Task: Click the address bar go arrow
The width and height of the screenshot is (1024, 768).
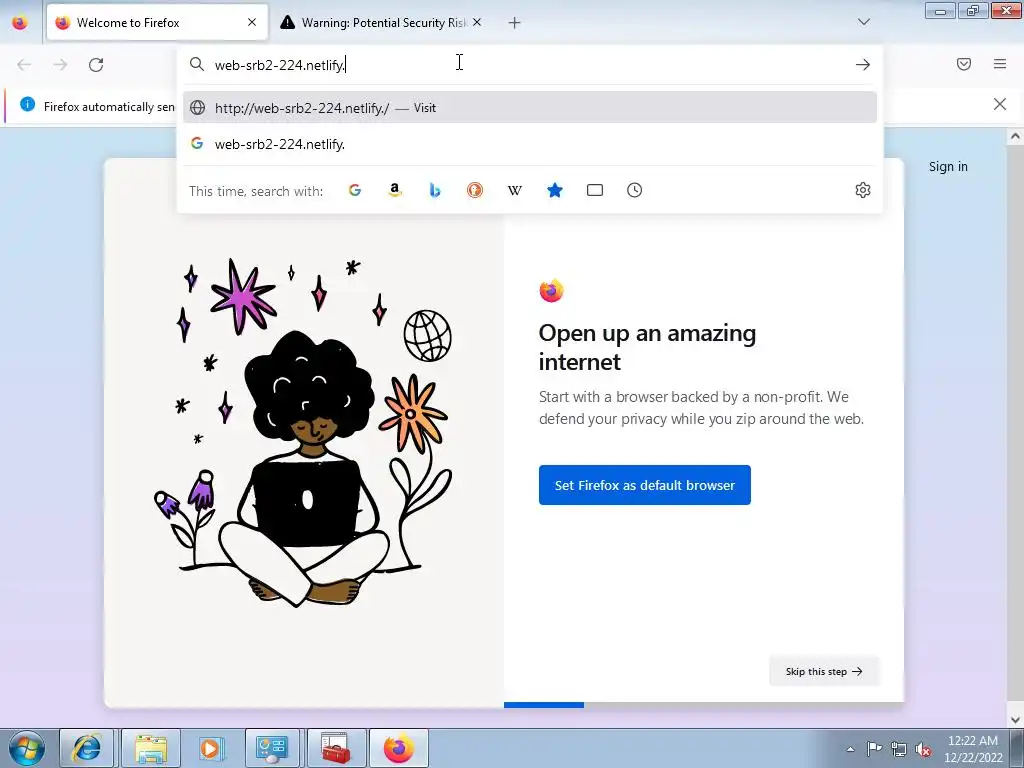Action: (x=863, y=65)
